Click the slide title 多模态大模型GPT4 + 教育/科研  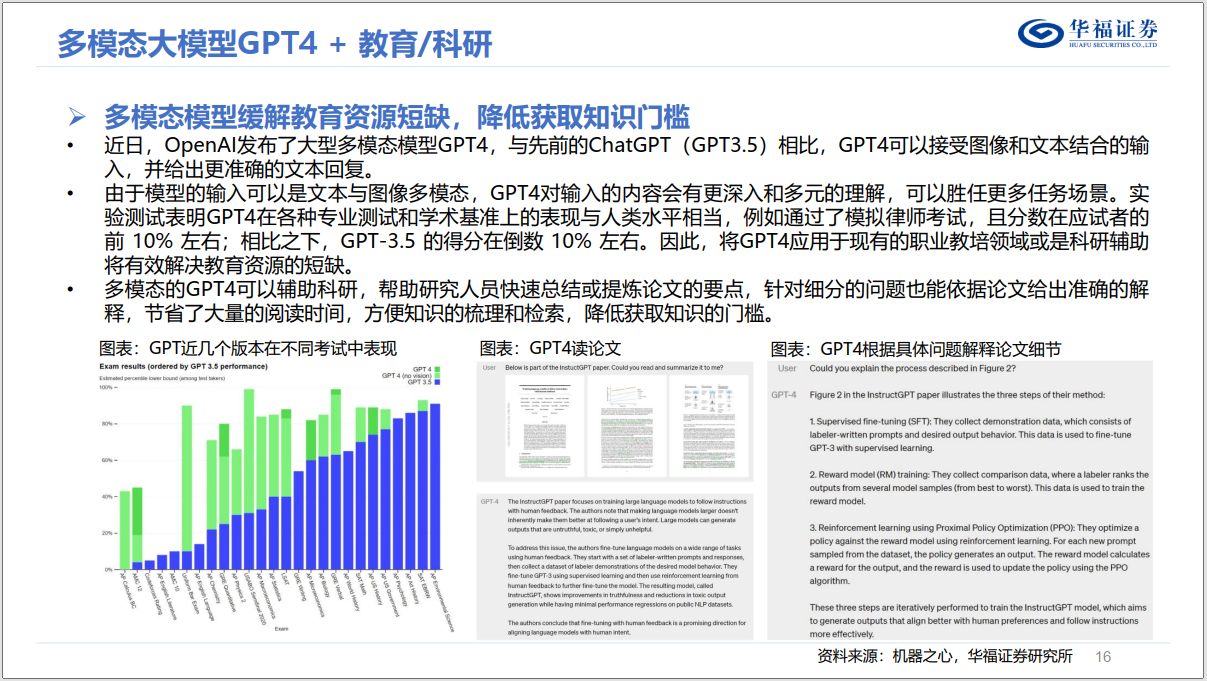click(x=275, y=43)
